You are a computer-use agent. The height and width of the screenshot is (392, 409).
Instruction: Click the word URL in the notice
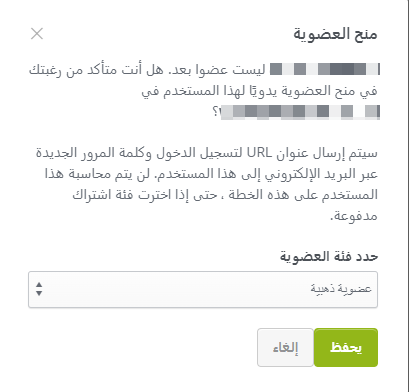coord(259,153)
